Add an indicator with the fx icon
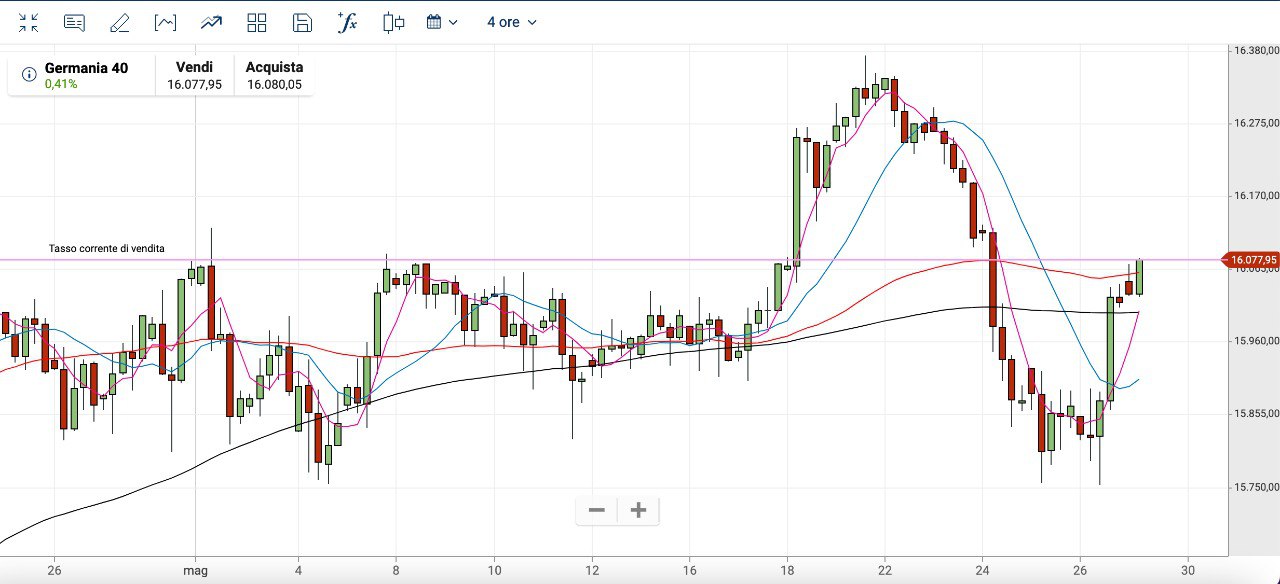This screenshot has width=1280, height=584. [347, 22]
